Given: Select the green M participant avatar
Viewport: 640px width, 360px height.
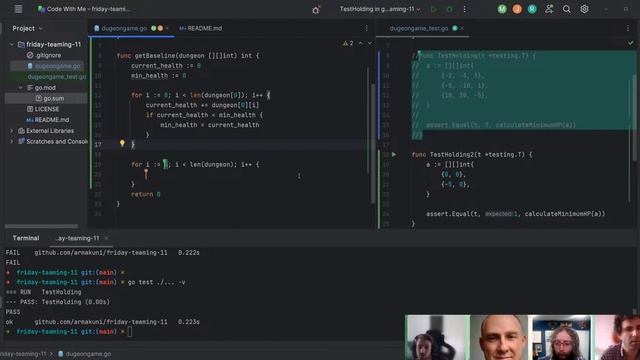Looking at the screenshot, I should click(502, 9).
